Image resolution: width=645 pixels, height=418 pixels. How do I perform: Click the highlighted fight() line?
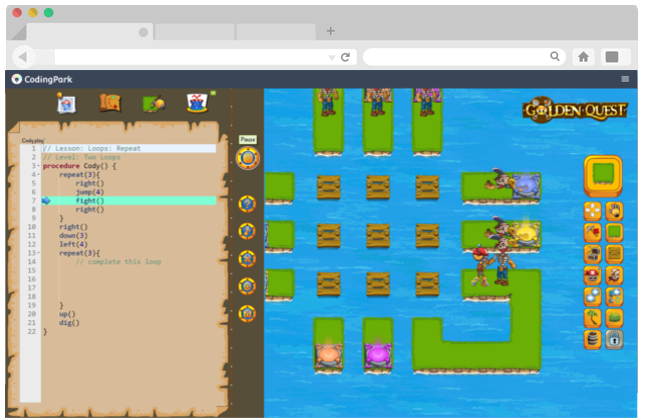coord(129,200)
